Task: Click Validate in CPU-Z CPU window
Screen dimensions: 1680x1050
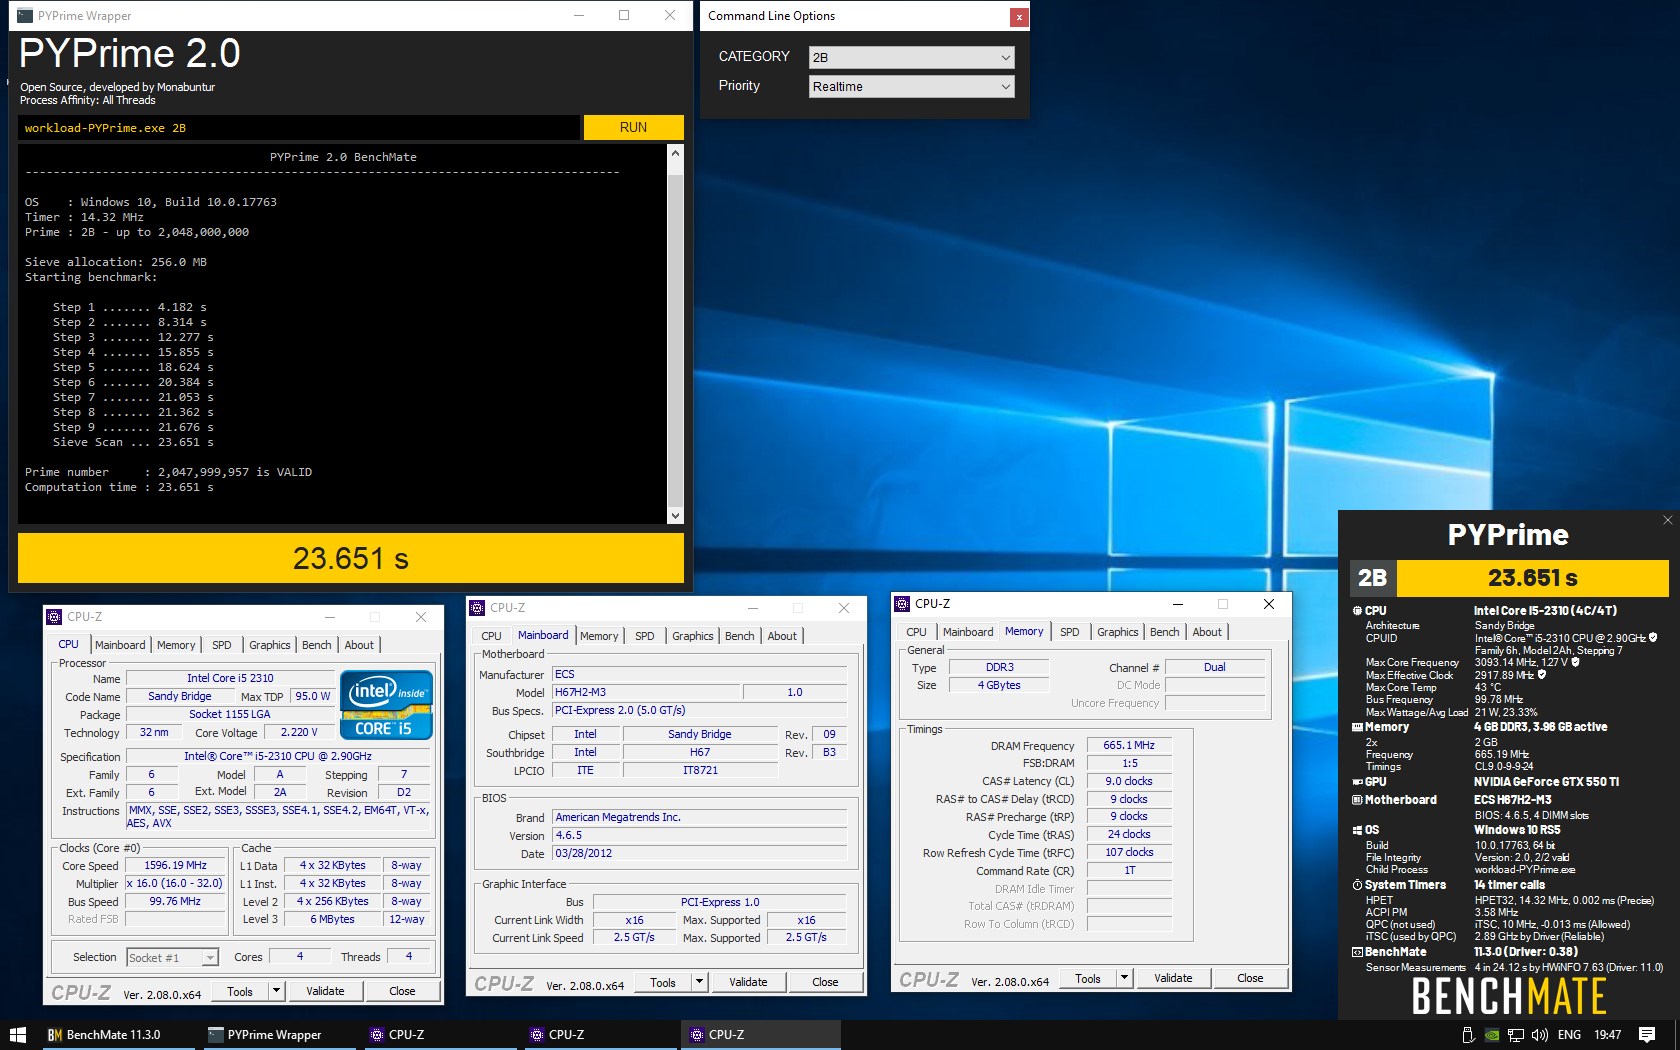Action: [325, 991]
